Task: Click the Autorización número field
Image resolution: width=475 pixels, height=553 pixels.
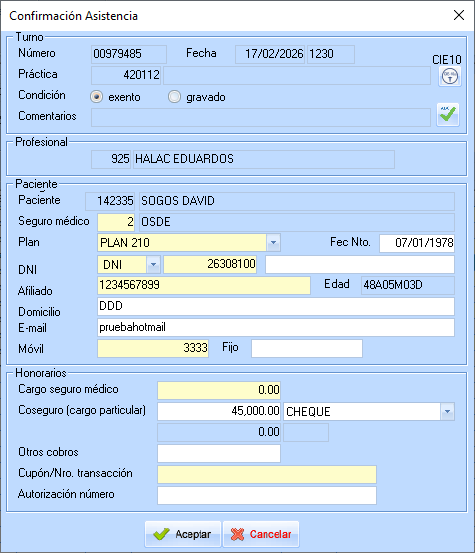Action: pos(267,496)
